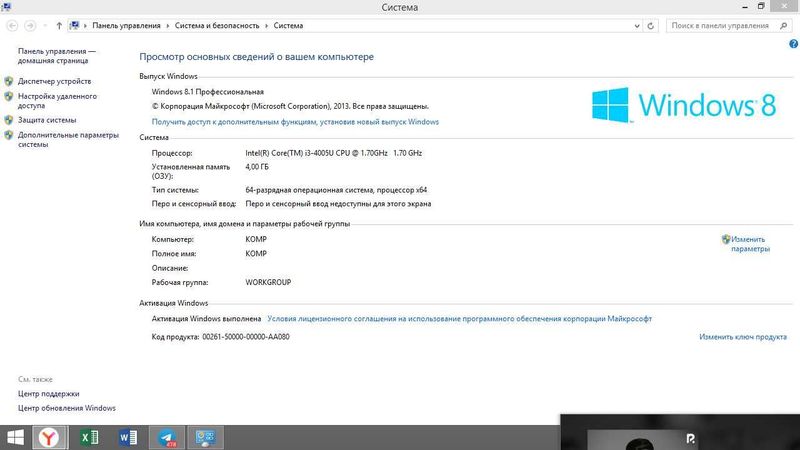Go up one level with up arrow
The image size is (800, 450).
coord(59,26)
